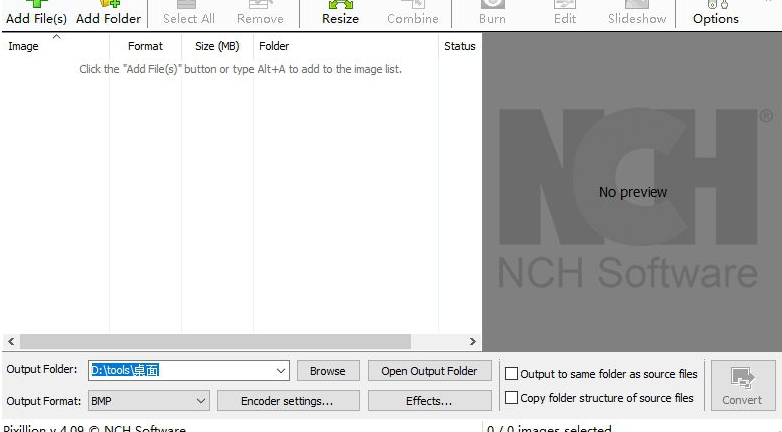This screenshot has height=432, width=782.
Task: Open the Resize tool
Action: [x=340, y=14]
